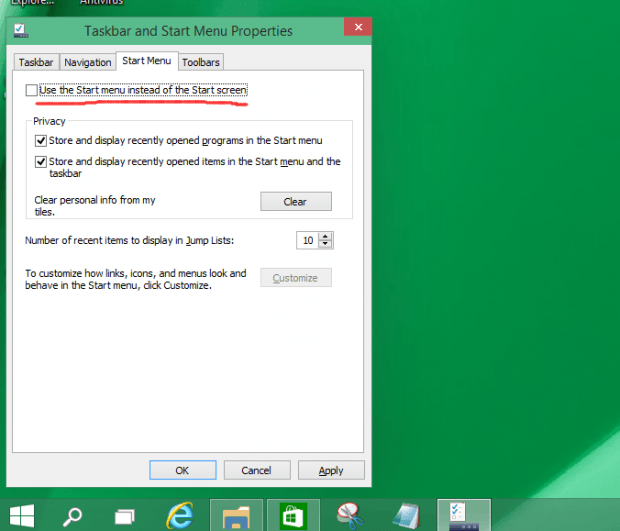The height and width of the screenshot is (531, 620).
Task: Click the dialog's title bar system icon
Action: click(x=21, y=31)
